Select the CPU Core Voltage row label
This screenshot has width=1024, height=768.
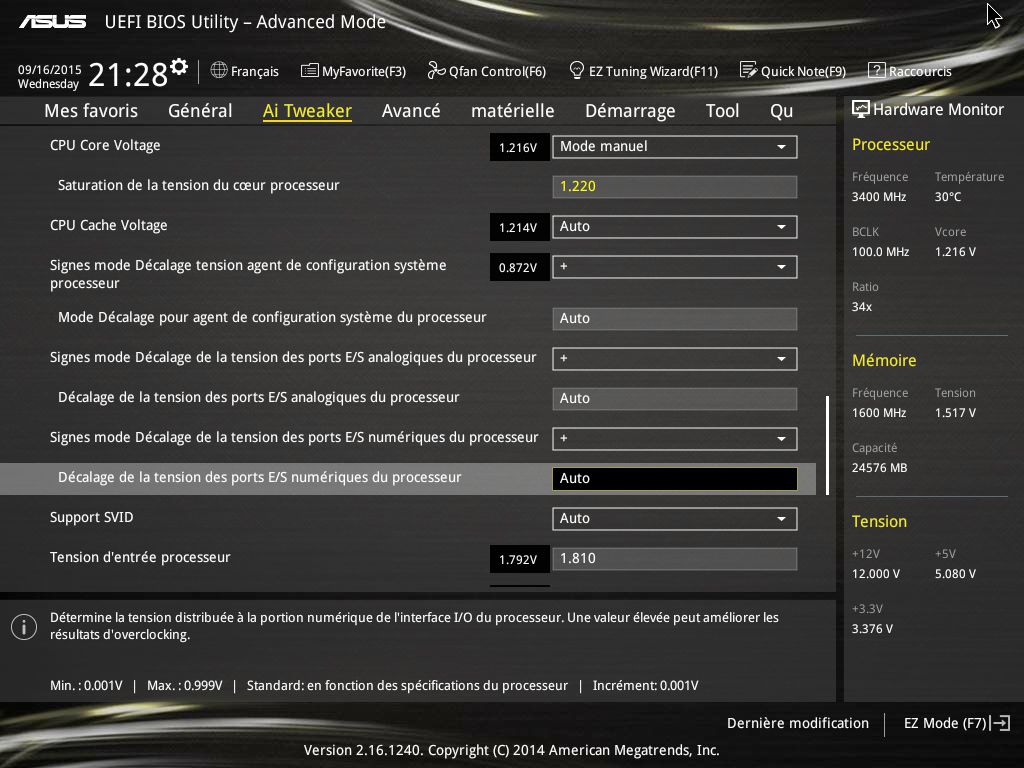(x=105, y=146)
